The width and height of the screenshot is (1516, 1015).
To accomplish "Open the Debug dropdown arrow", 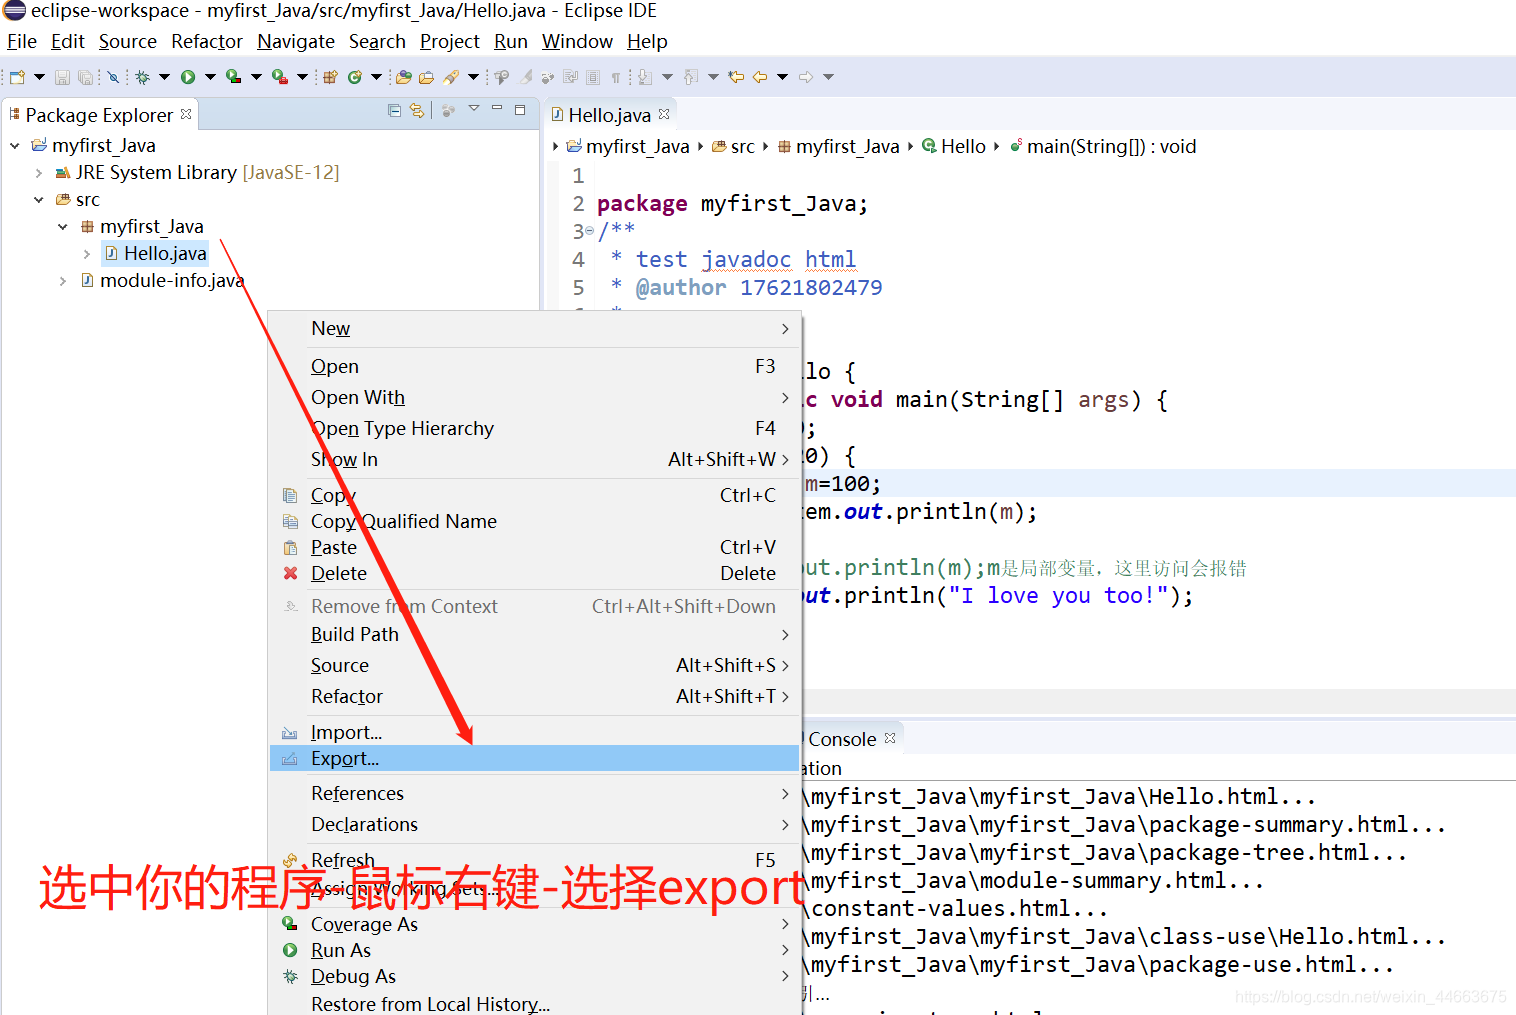I will click(x=164, y=77).
